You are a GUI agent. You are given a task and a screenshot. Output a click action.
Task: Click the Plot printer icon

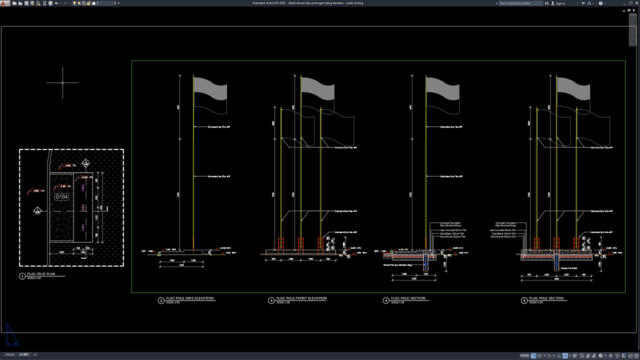click(x=51, y=3)
